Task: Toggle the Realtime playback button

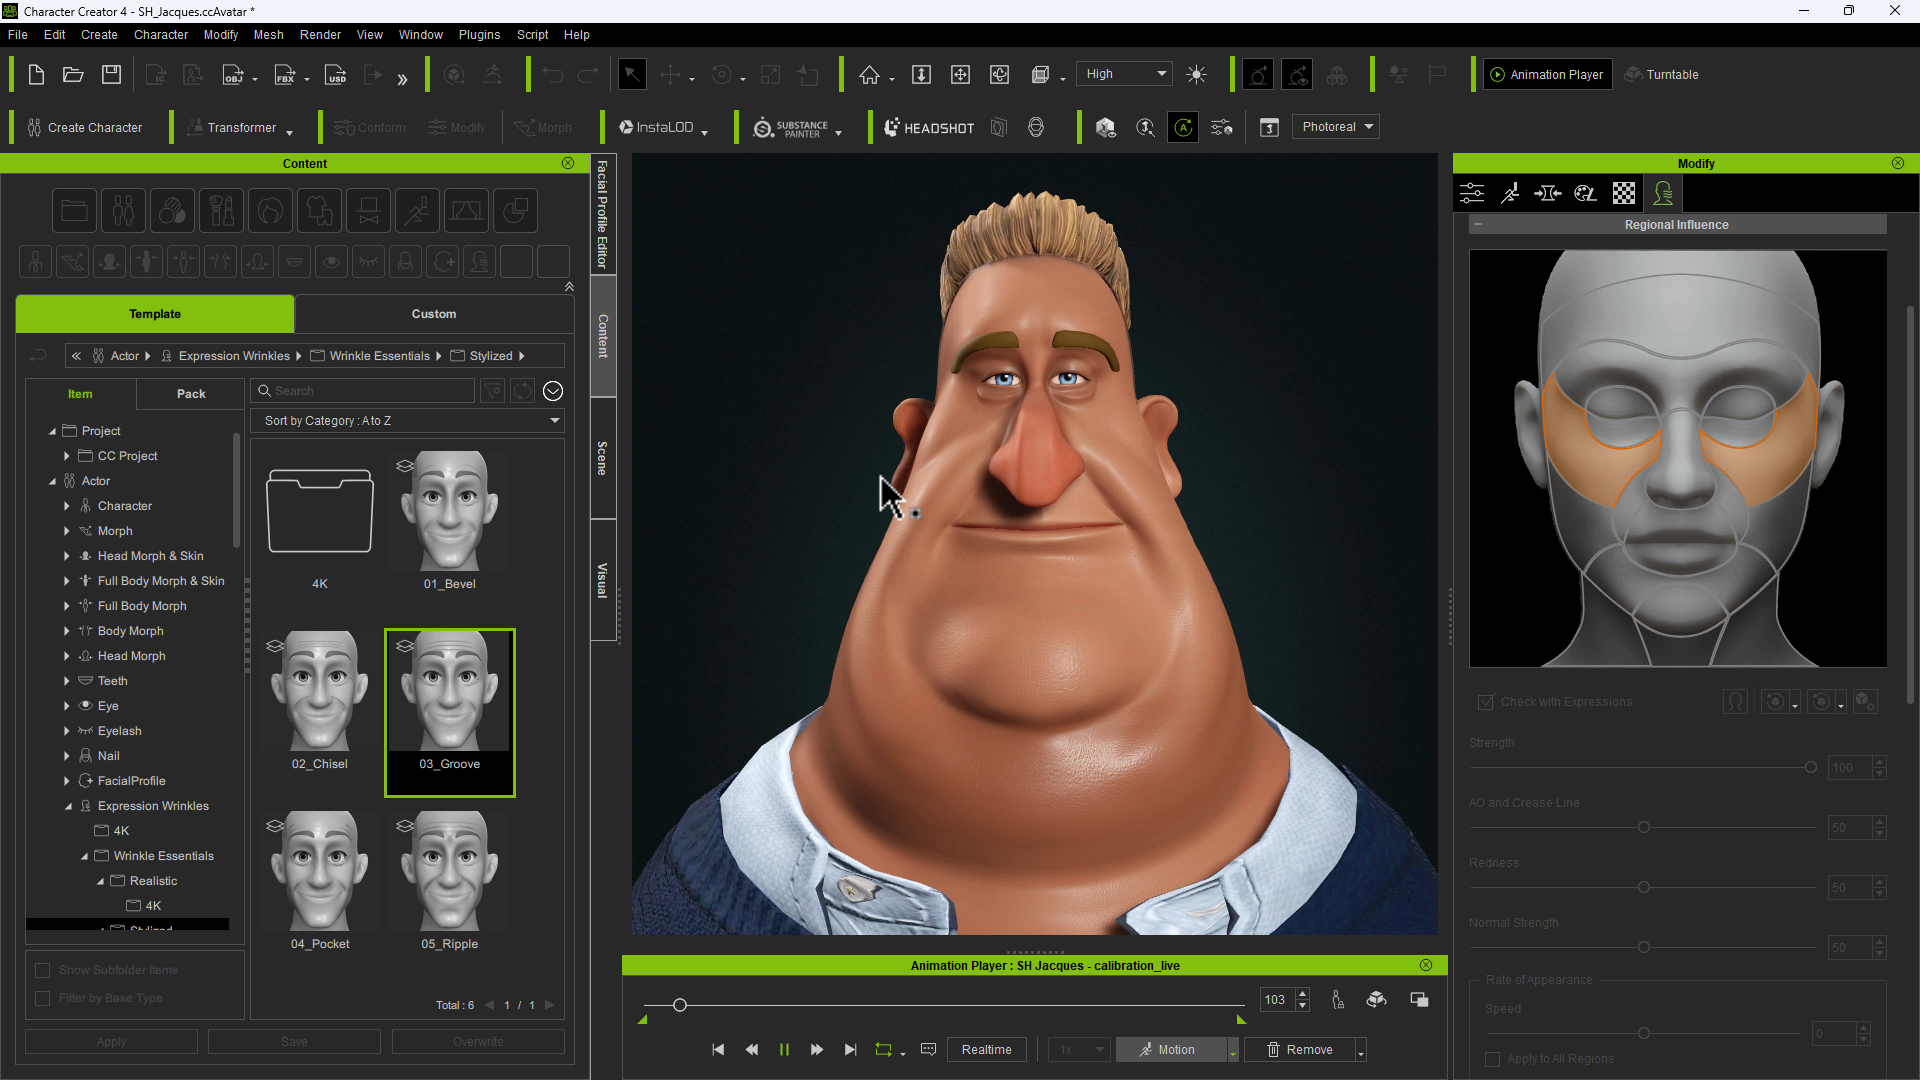Action: pos(986,1050)
